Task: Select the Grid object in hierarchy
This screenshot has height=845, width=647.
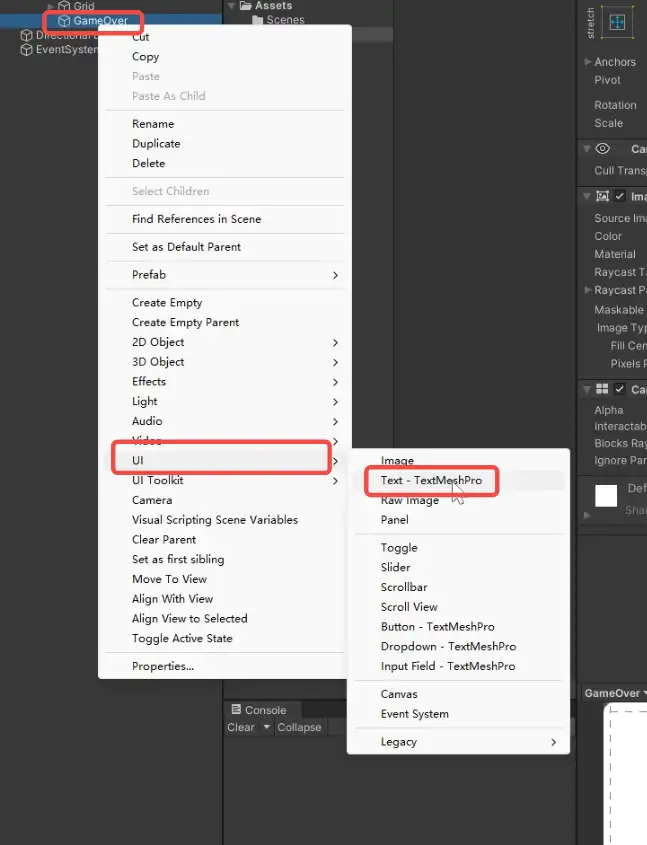Action: (x=84, y=6)
